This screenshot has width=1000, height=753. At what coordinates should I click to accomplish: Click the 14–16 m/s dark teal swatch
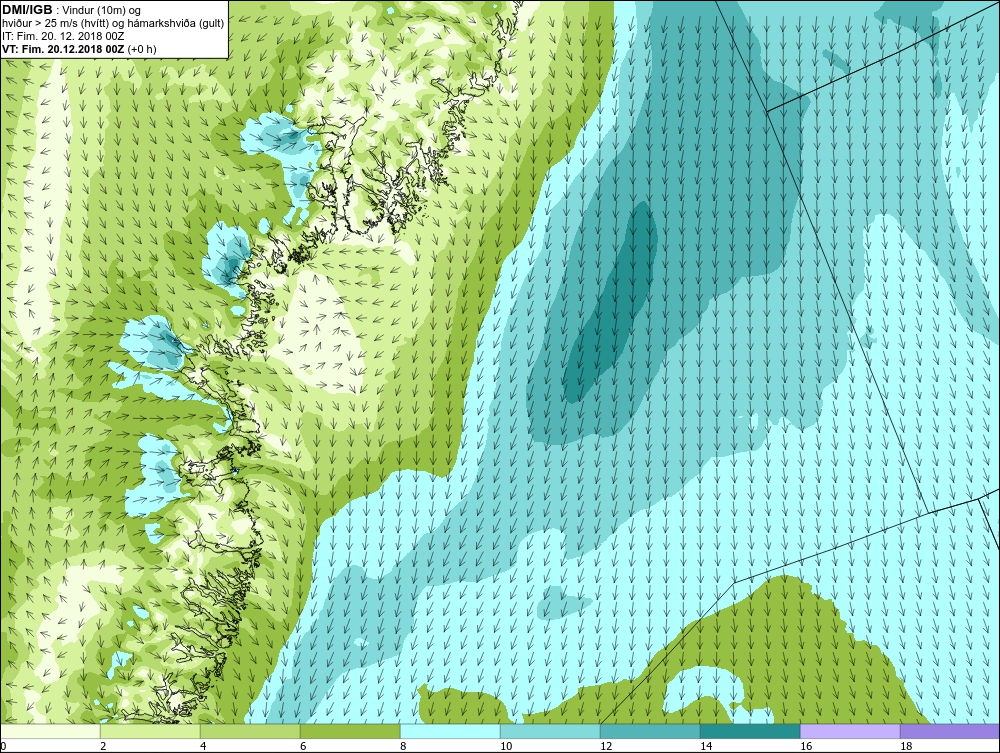pos(750,731)
